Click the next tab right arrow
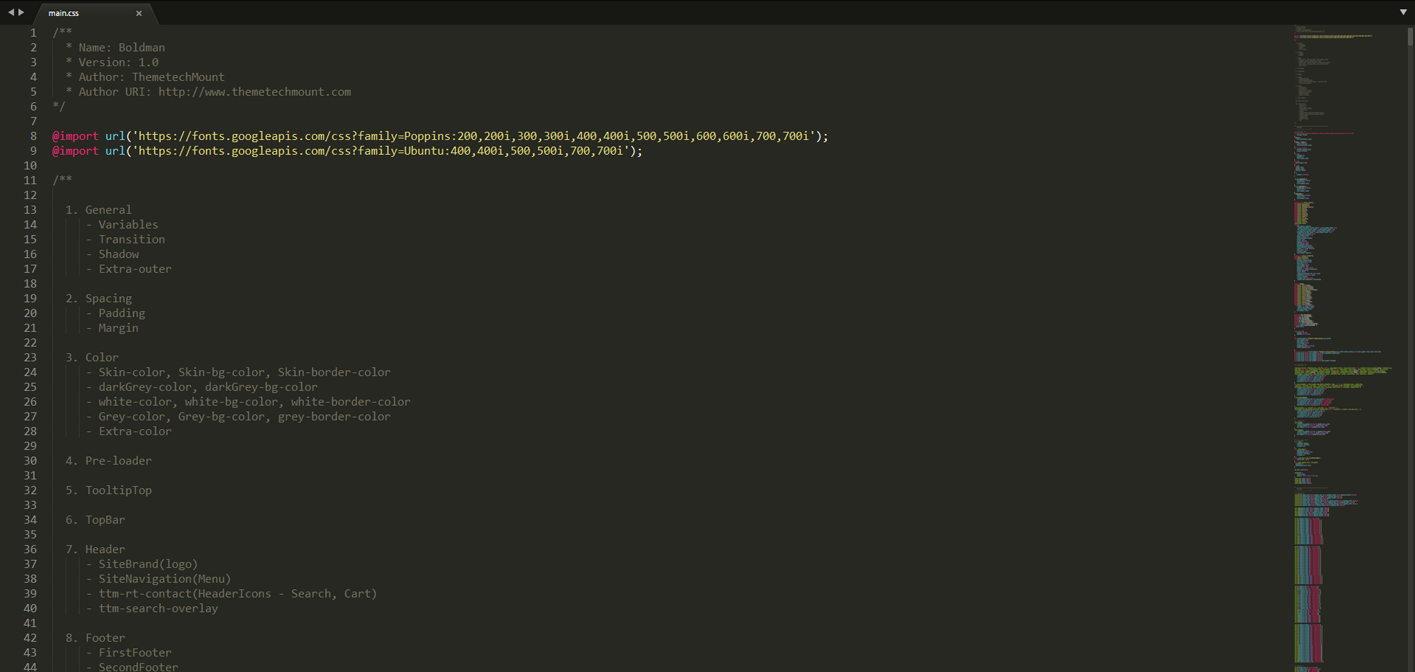Image resolution: width=1415 pixels, height=672 pixels. 21,13
